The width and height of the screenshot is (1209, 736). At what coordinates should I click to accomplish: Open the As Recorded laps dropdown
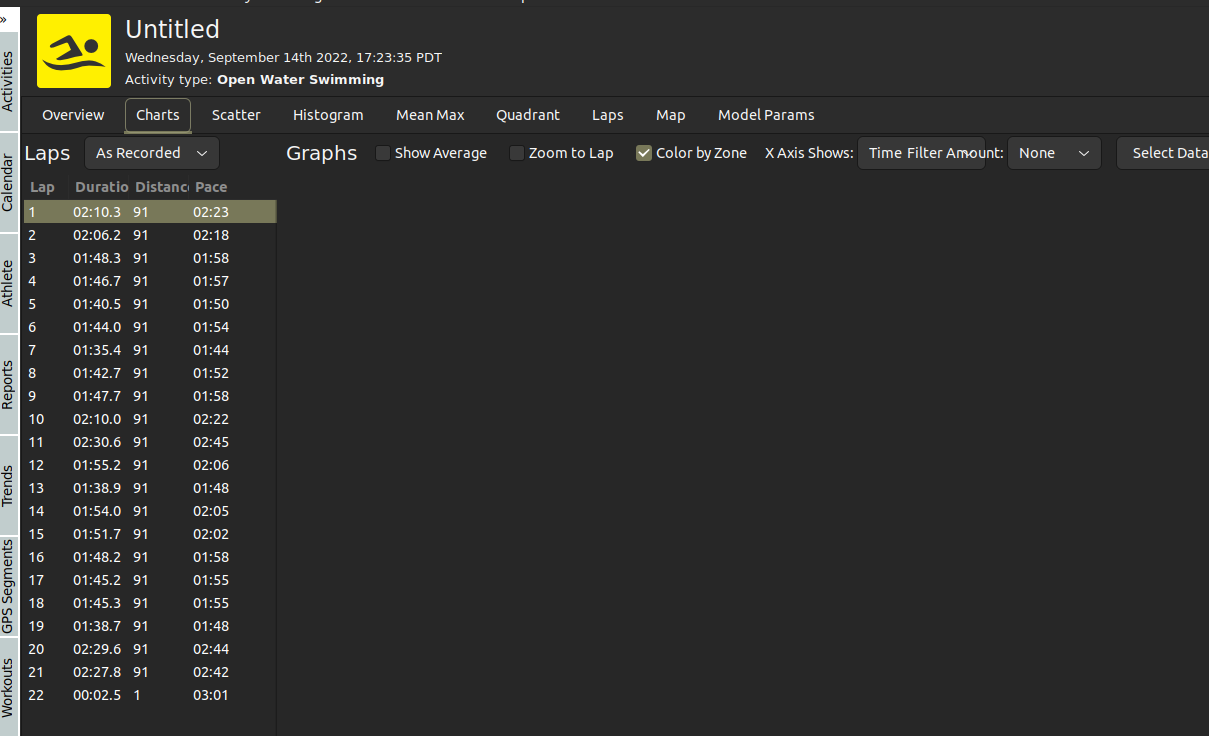click(x=151, y=153)
